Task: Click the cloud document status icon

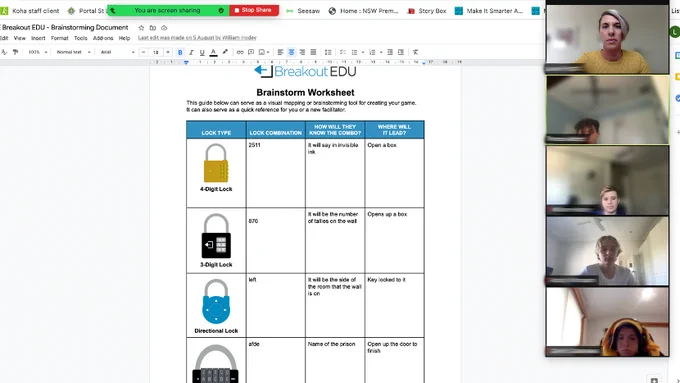Action: (164, 28)
